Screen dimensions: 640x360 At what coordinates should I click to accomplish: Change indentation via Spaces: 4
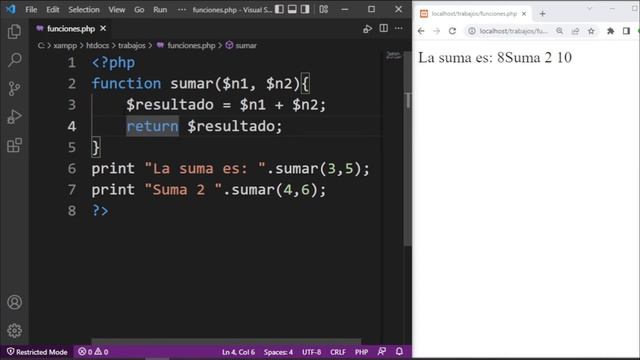(x=278, y=352)
